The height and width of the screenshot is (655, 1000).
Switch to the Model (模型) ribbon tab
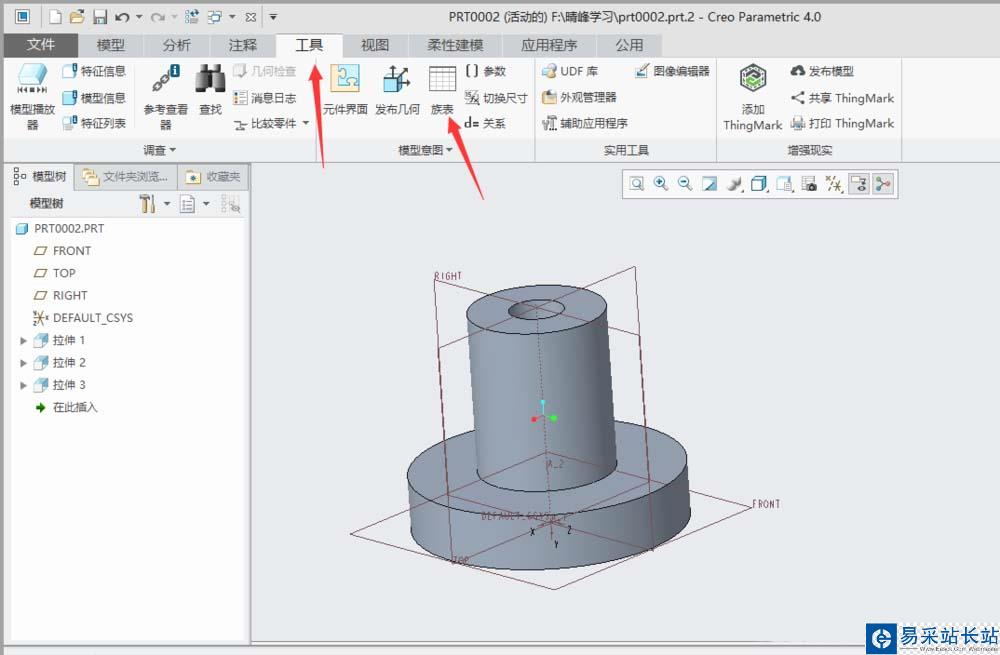(110, 45)
